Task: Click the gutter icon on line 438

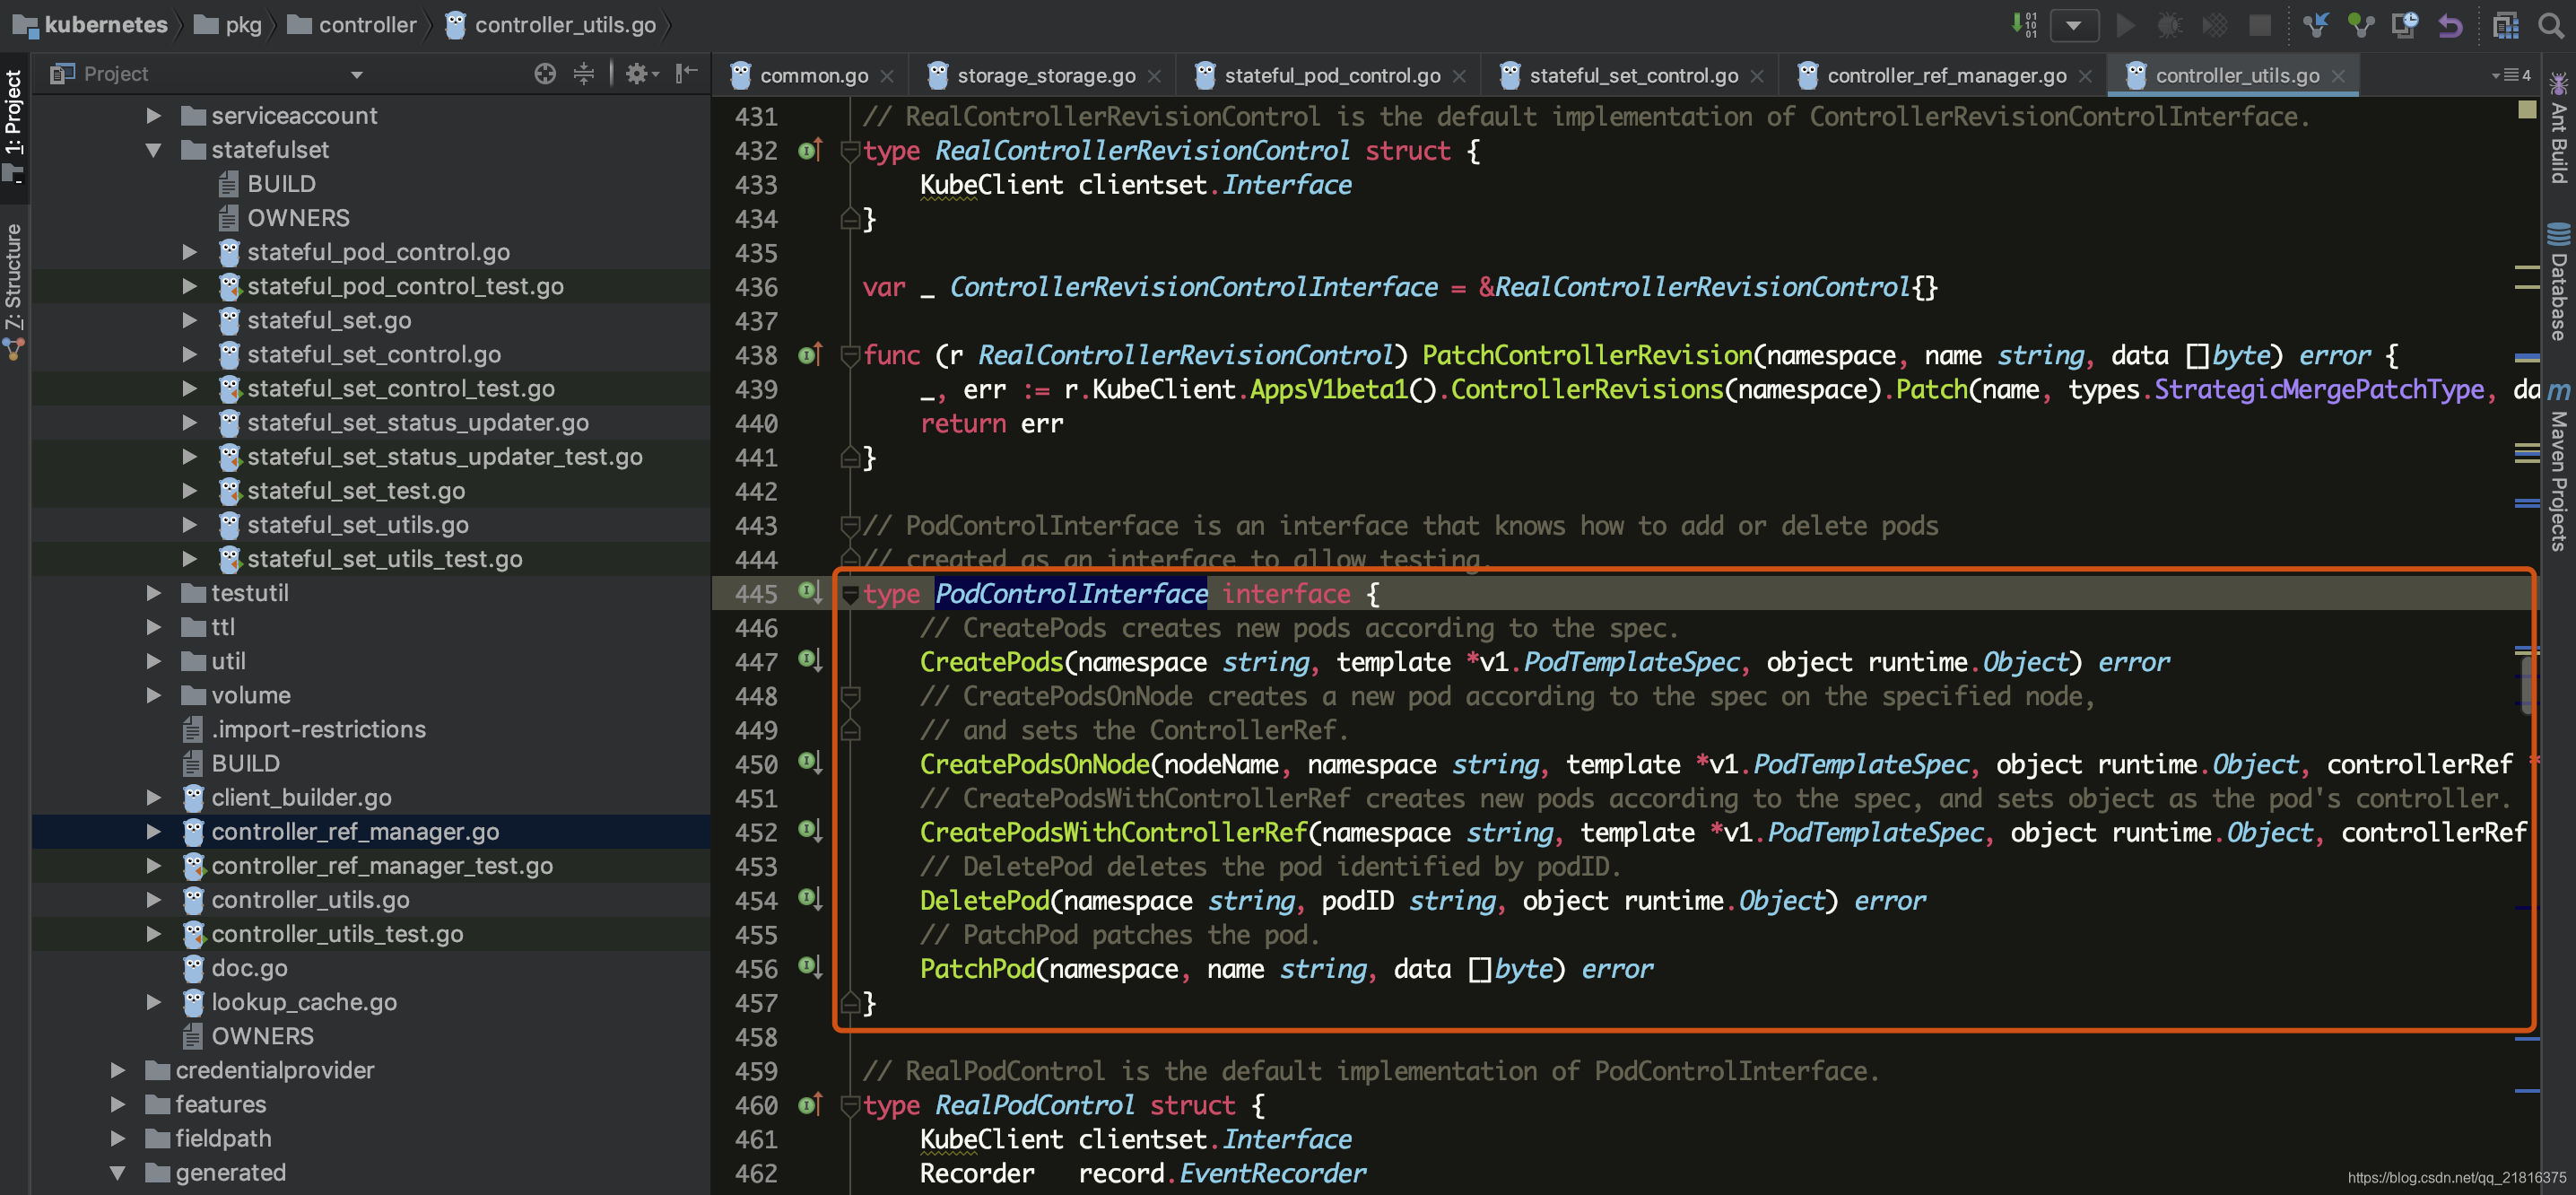Action: point(810,354)
